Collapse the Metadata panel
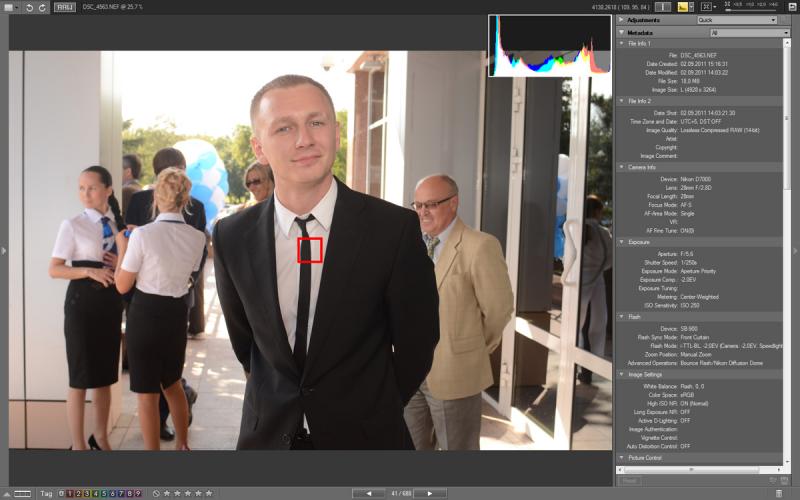This screenshot has height=500, width=800. coord(621,33)
